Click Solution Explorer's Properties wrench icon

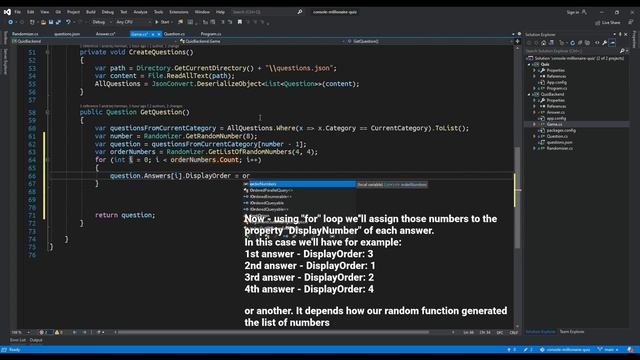(x=604, y=42)
